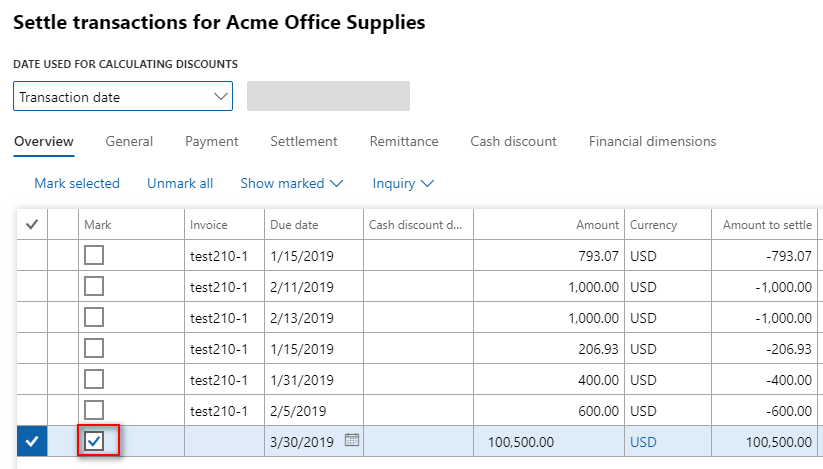Click the Amount to settle column header
The height and width of the screenshot is (469, 823).
pos(767,225)
